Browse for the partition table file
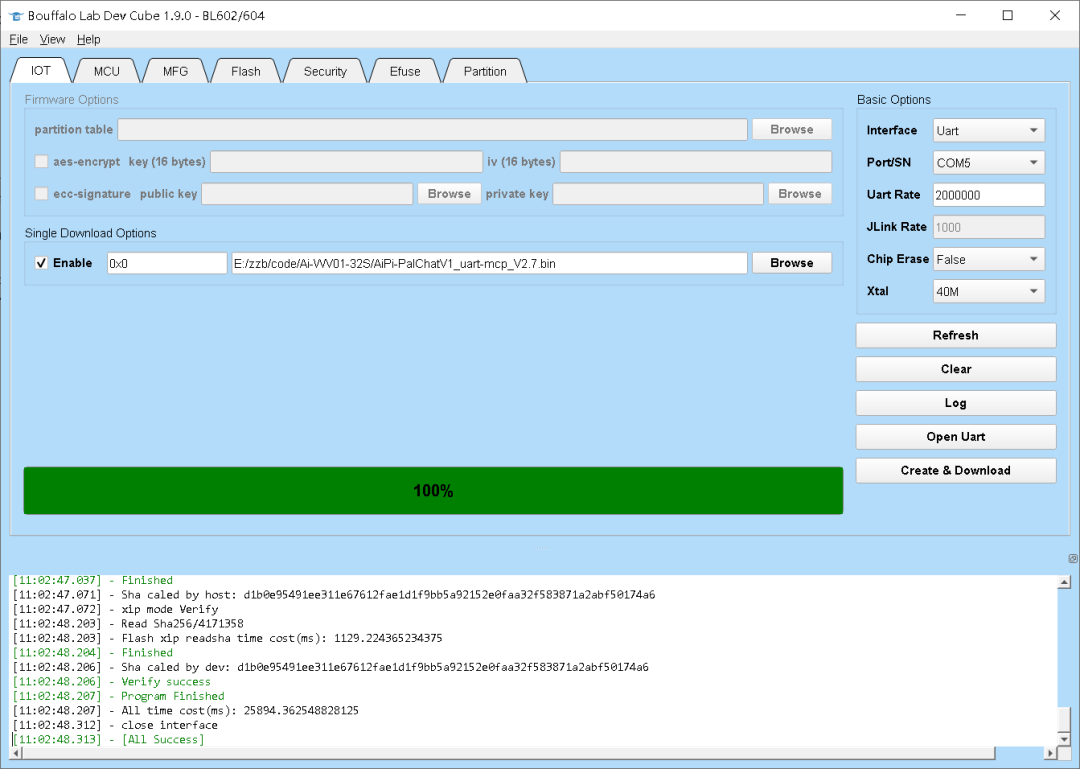1080x769 pixels. 791,130
